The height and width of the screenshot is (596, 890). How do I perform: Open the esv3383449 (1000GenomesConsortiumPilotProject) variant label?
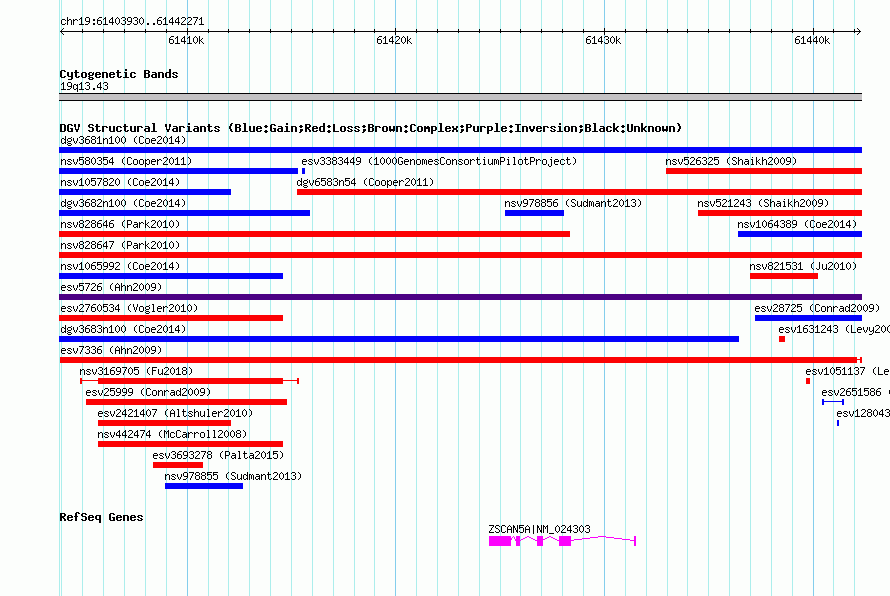[439, 161]
